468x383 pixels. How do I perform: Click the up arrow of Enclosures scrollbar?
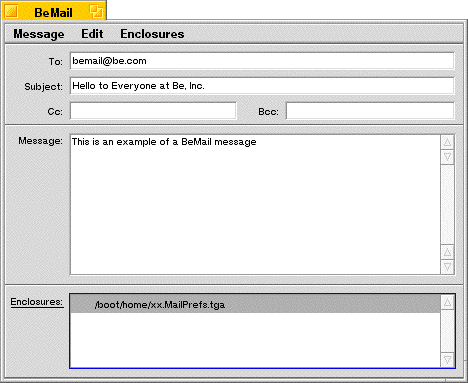pyautogui.click(x=447, y=302)
